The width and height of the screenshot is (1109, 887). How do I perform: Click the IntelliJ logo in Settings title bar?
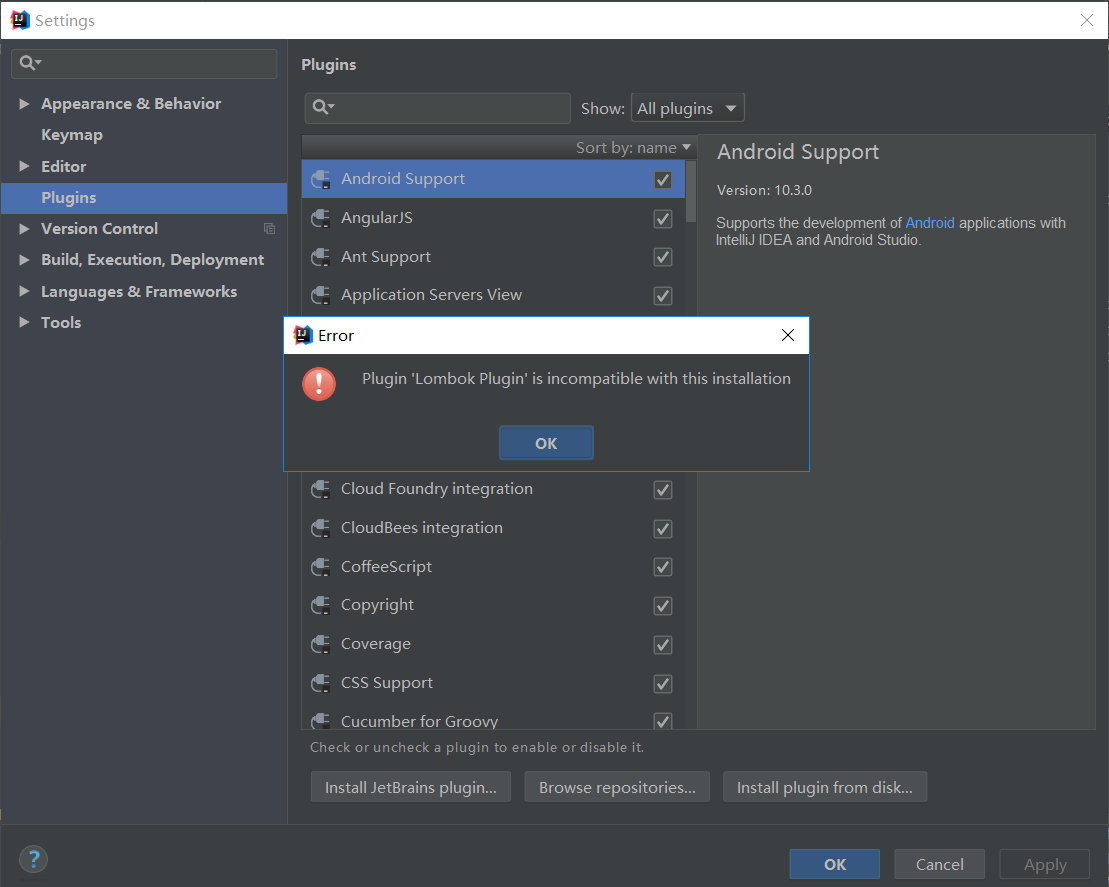coord(20,21)
